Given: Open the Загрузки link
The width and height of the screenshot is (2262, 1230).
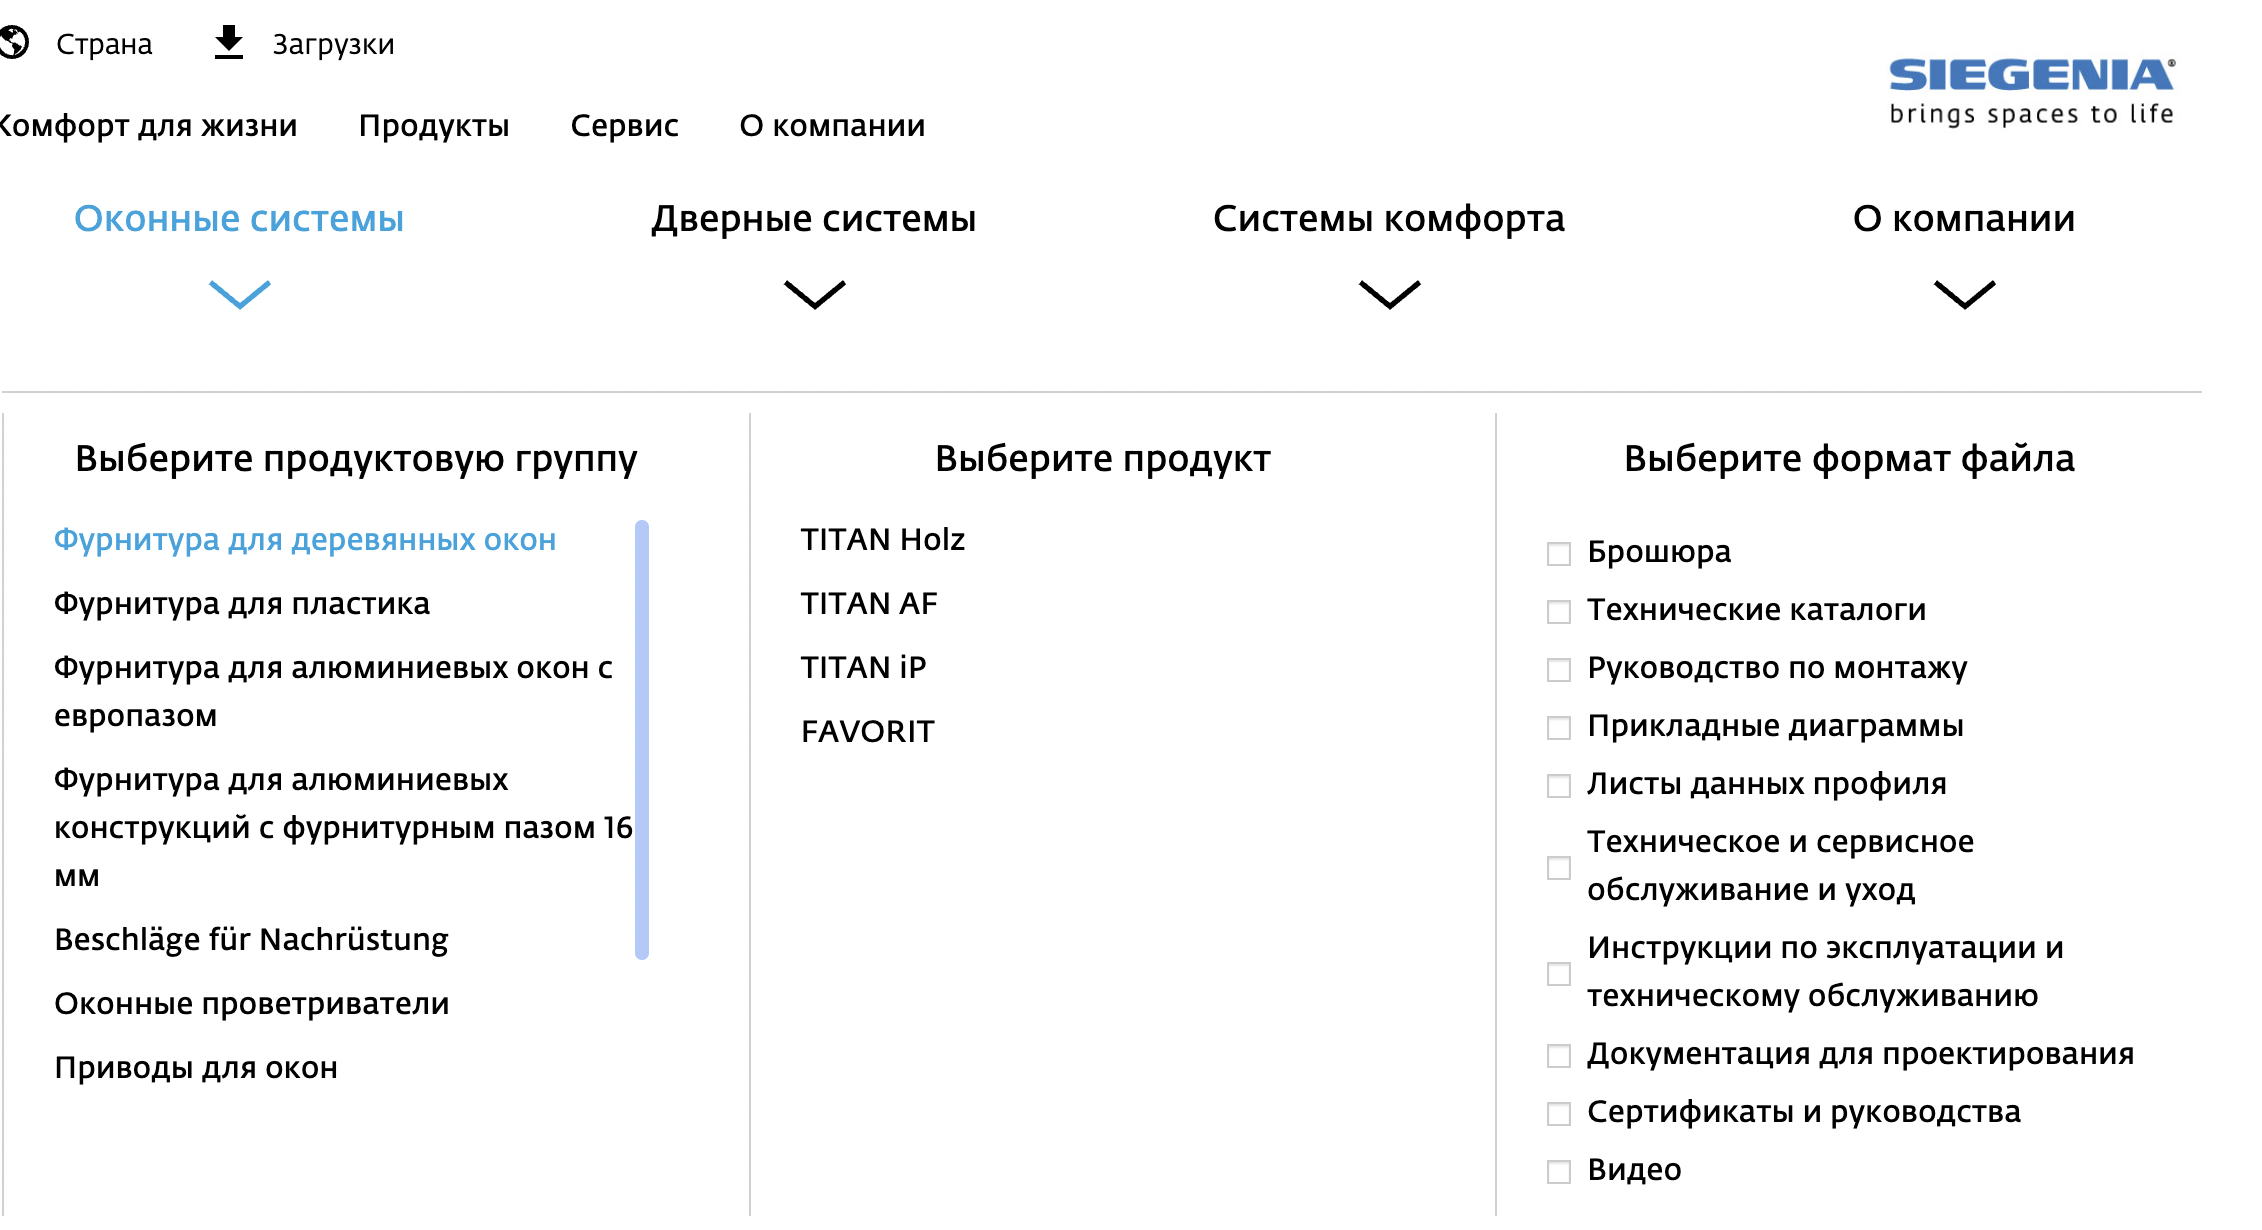Looking at the screenshot, I should click(333, 44).
